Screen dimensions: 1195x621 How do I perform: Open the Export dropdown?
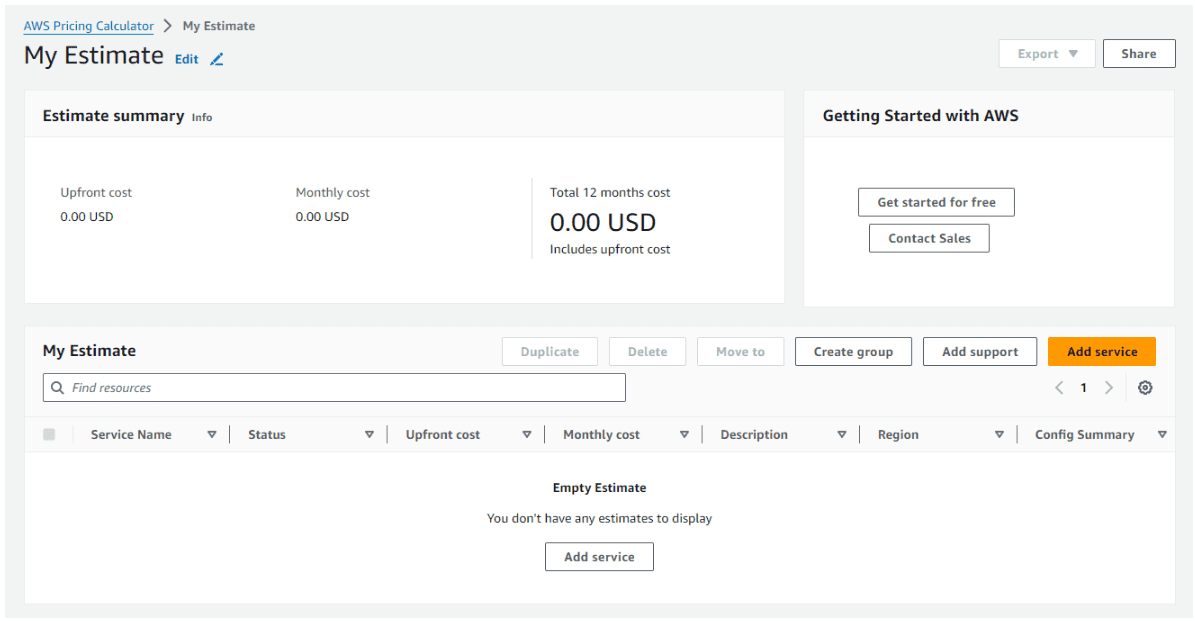(1046, 54)
